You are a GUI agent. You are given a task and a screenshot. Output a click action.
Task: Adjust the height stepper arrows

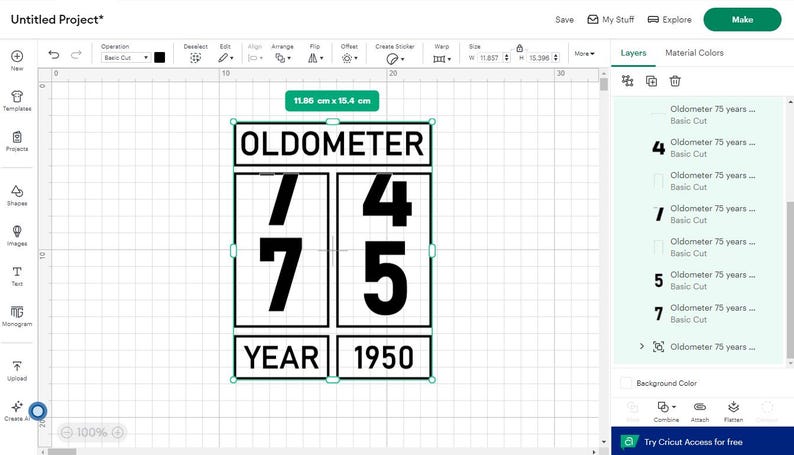point(555,58)
